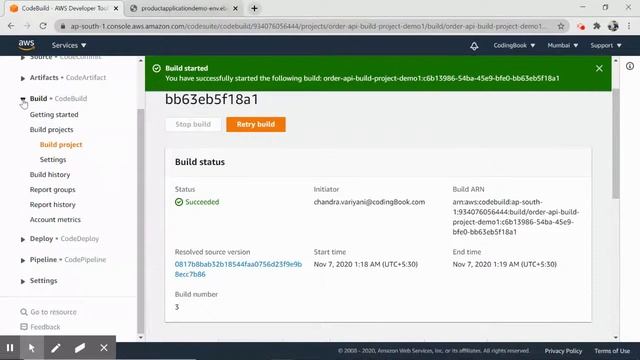Viewport: 640px width, 360px height.
Task: Click the Feedback icon in sidebar
Action: (24, 327)
